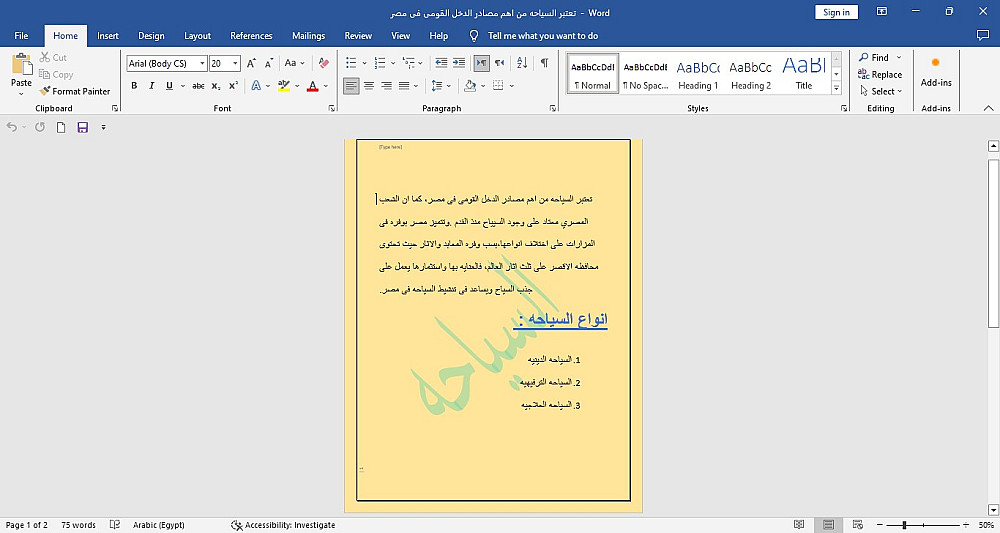Apply the Heading 1 style
Image resolution: width=1000 pixels, height=533 pixels.
pos(698,73)
